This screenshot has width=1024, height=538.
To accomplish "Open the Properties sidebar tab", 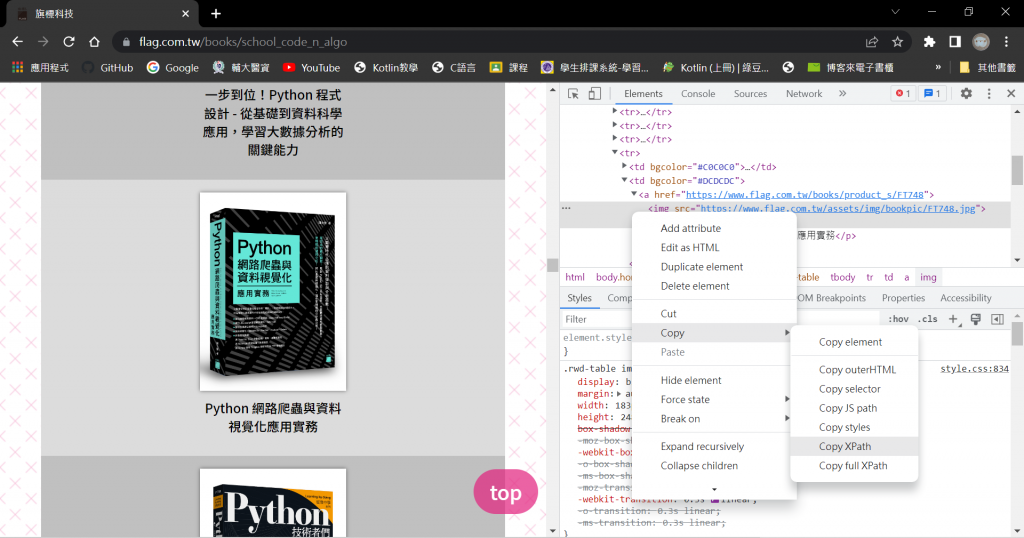I will [903, 298].
